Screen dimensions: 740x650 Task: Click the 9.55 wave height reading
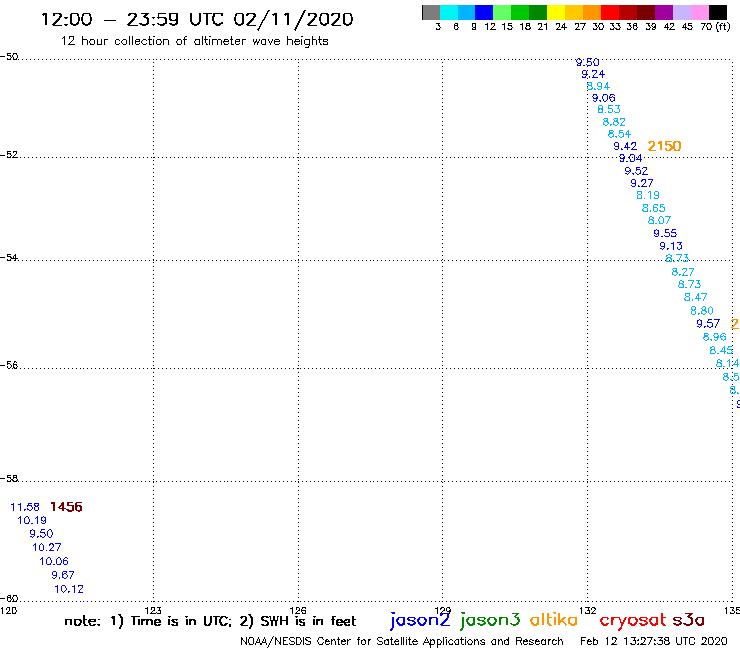coord(665,233)
